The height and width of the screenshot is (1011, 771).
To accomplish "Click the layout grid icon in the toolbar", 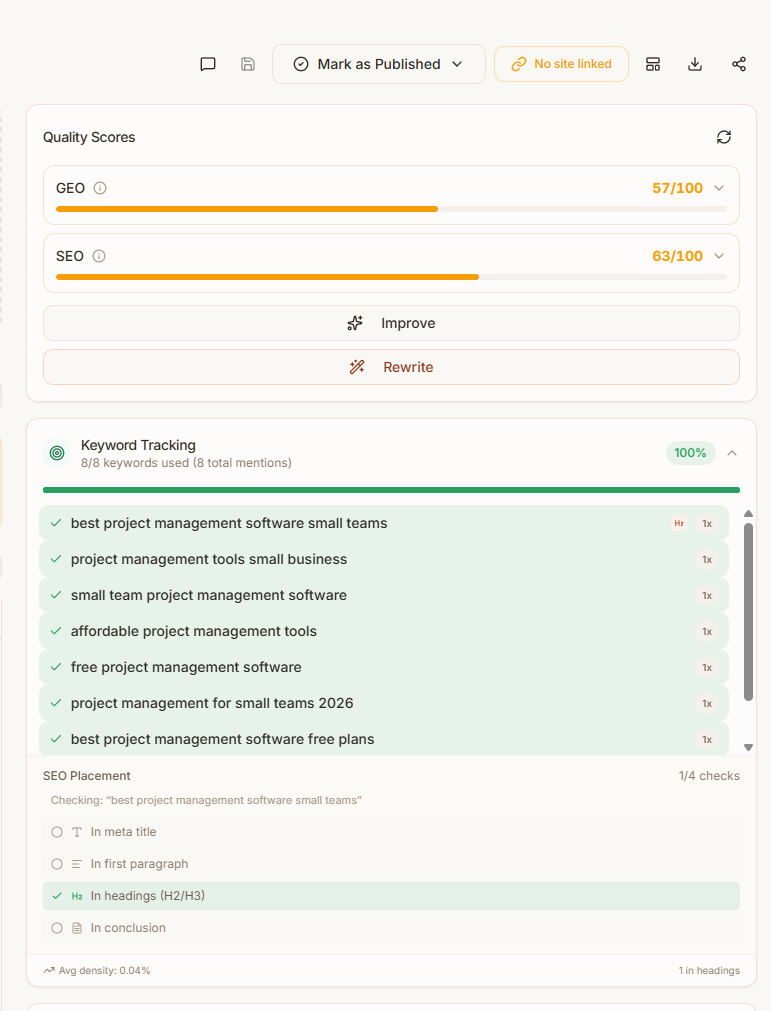I will click(652, 63).
